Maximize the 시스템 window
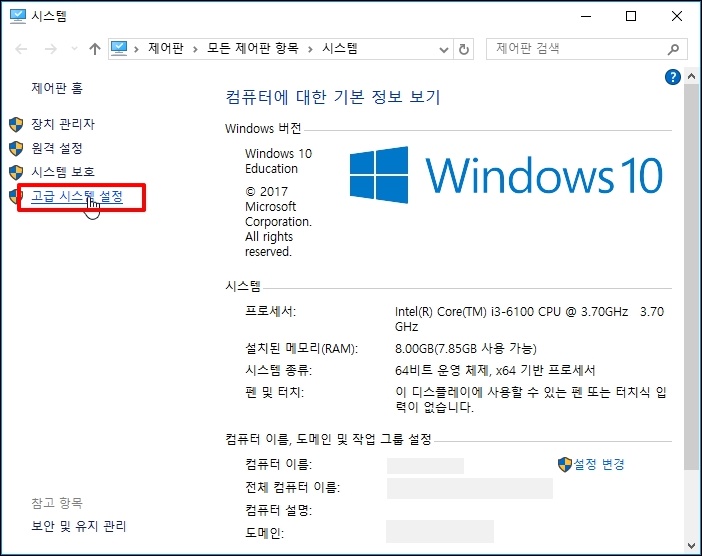The height and width of the screenshot is (556, 702). point(631,17)
